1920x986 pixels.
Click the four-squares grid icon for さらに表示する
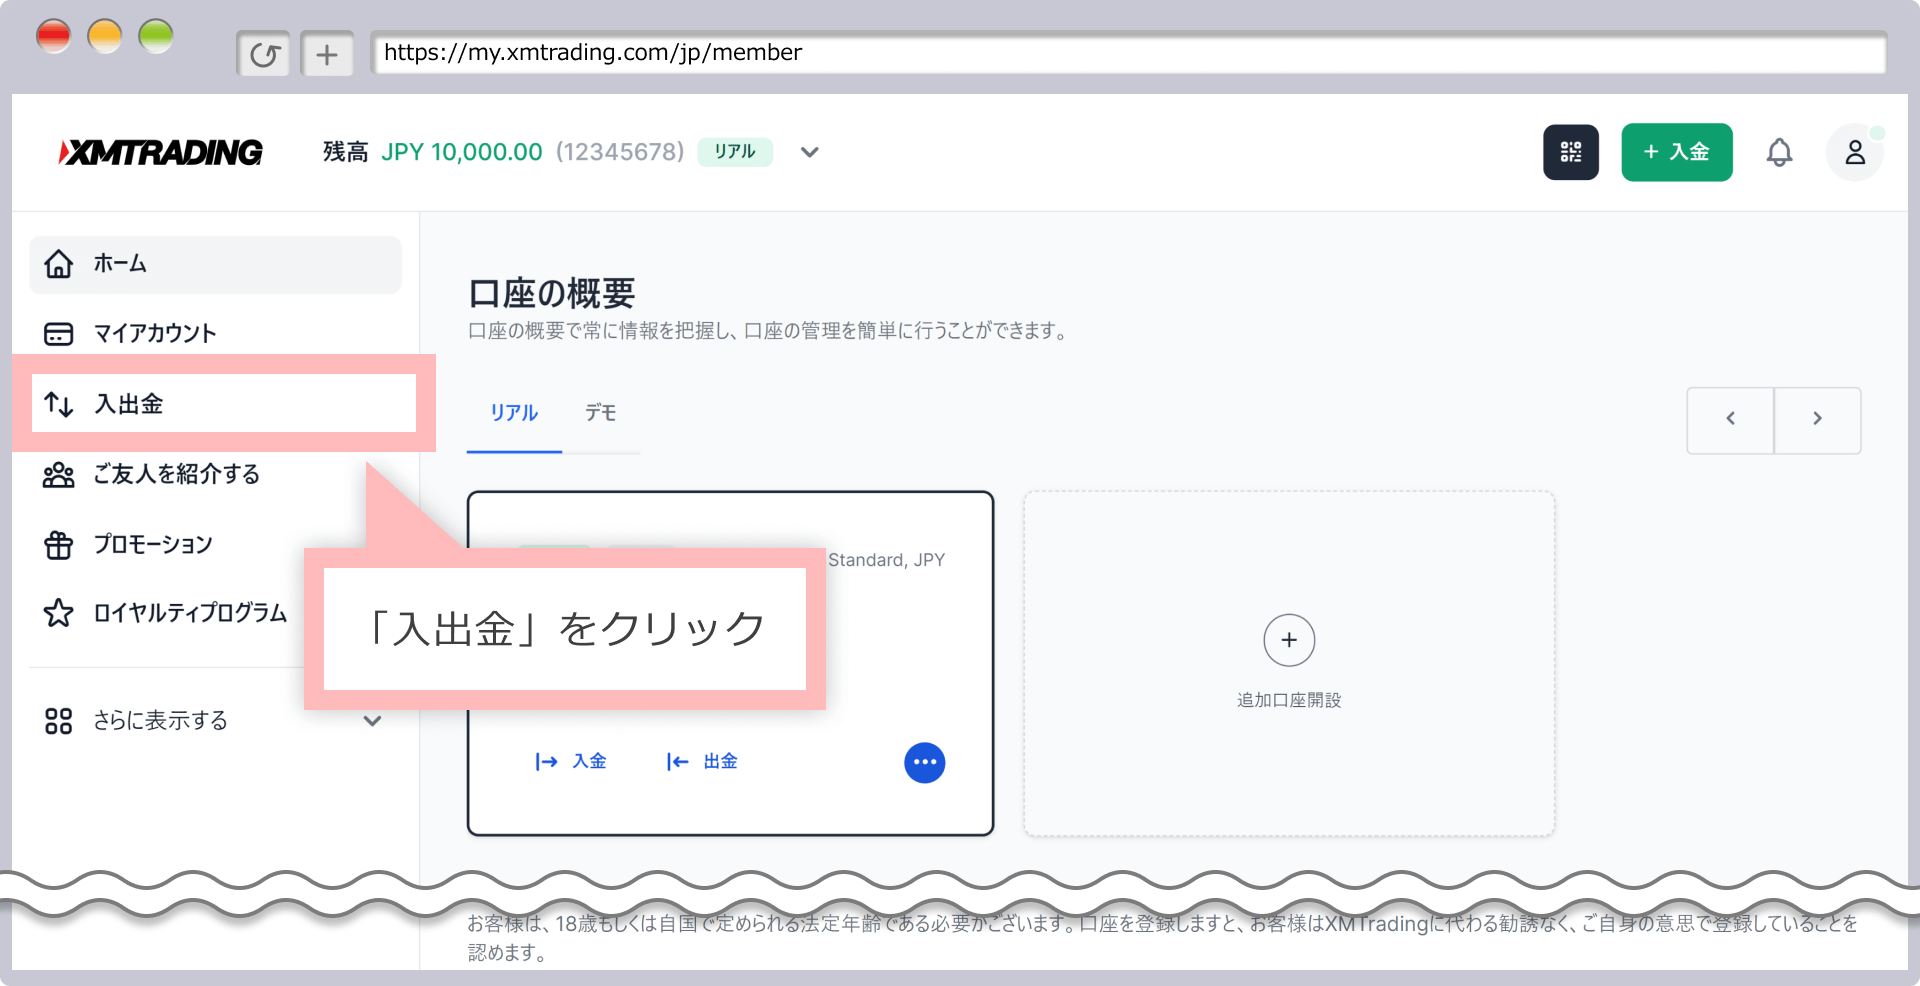(x=59, y=721)
